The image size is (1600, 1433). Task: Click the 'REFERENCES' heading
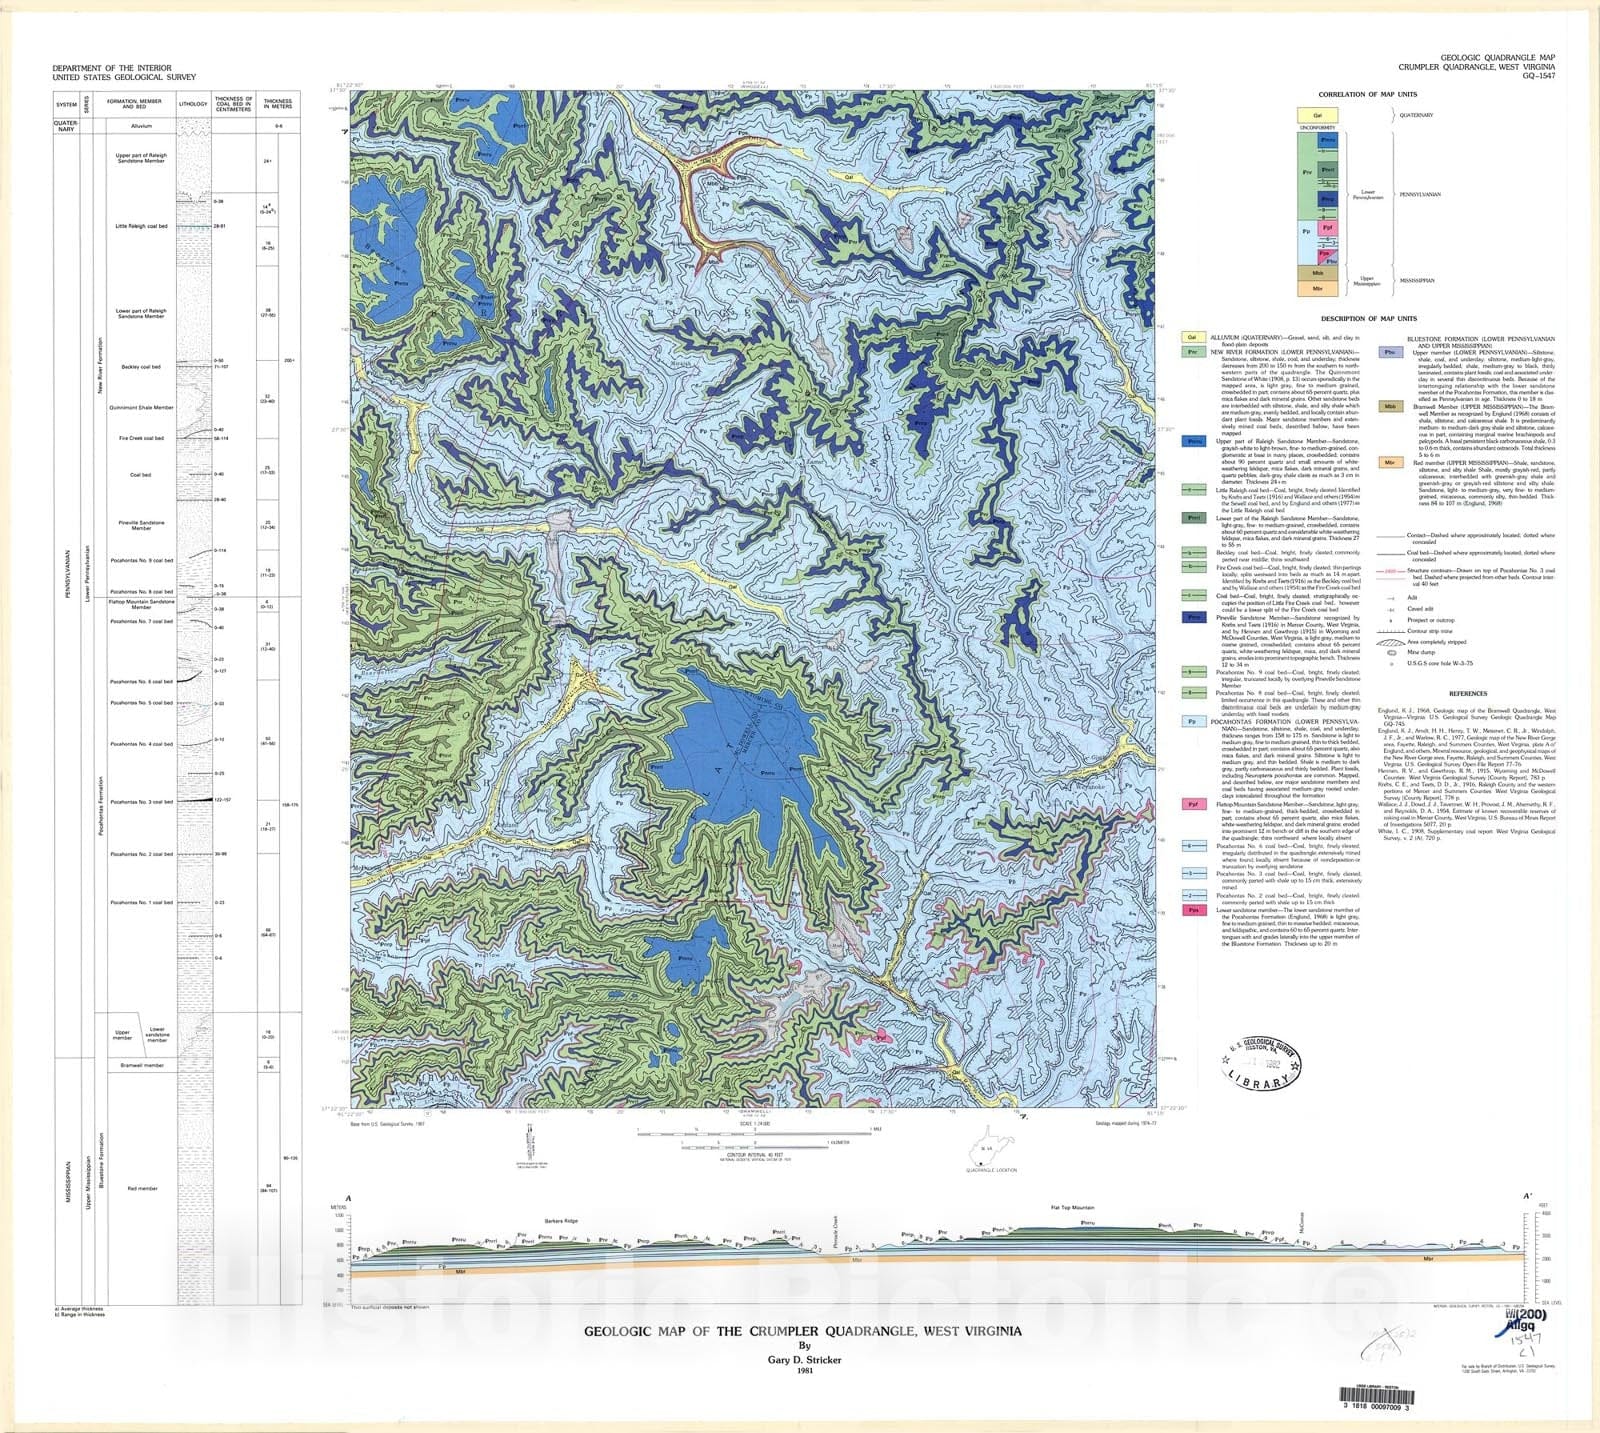click(x=1468, y=693)
